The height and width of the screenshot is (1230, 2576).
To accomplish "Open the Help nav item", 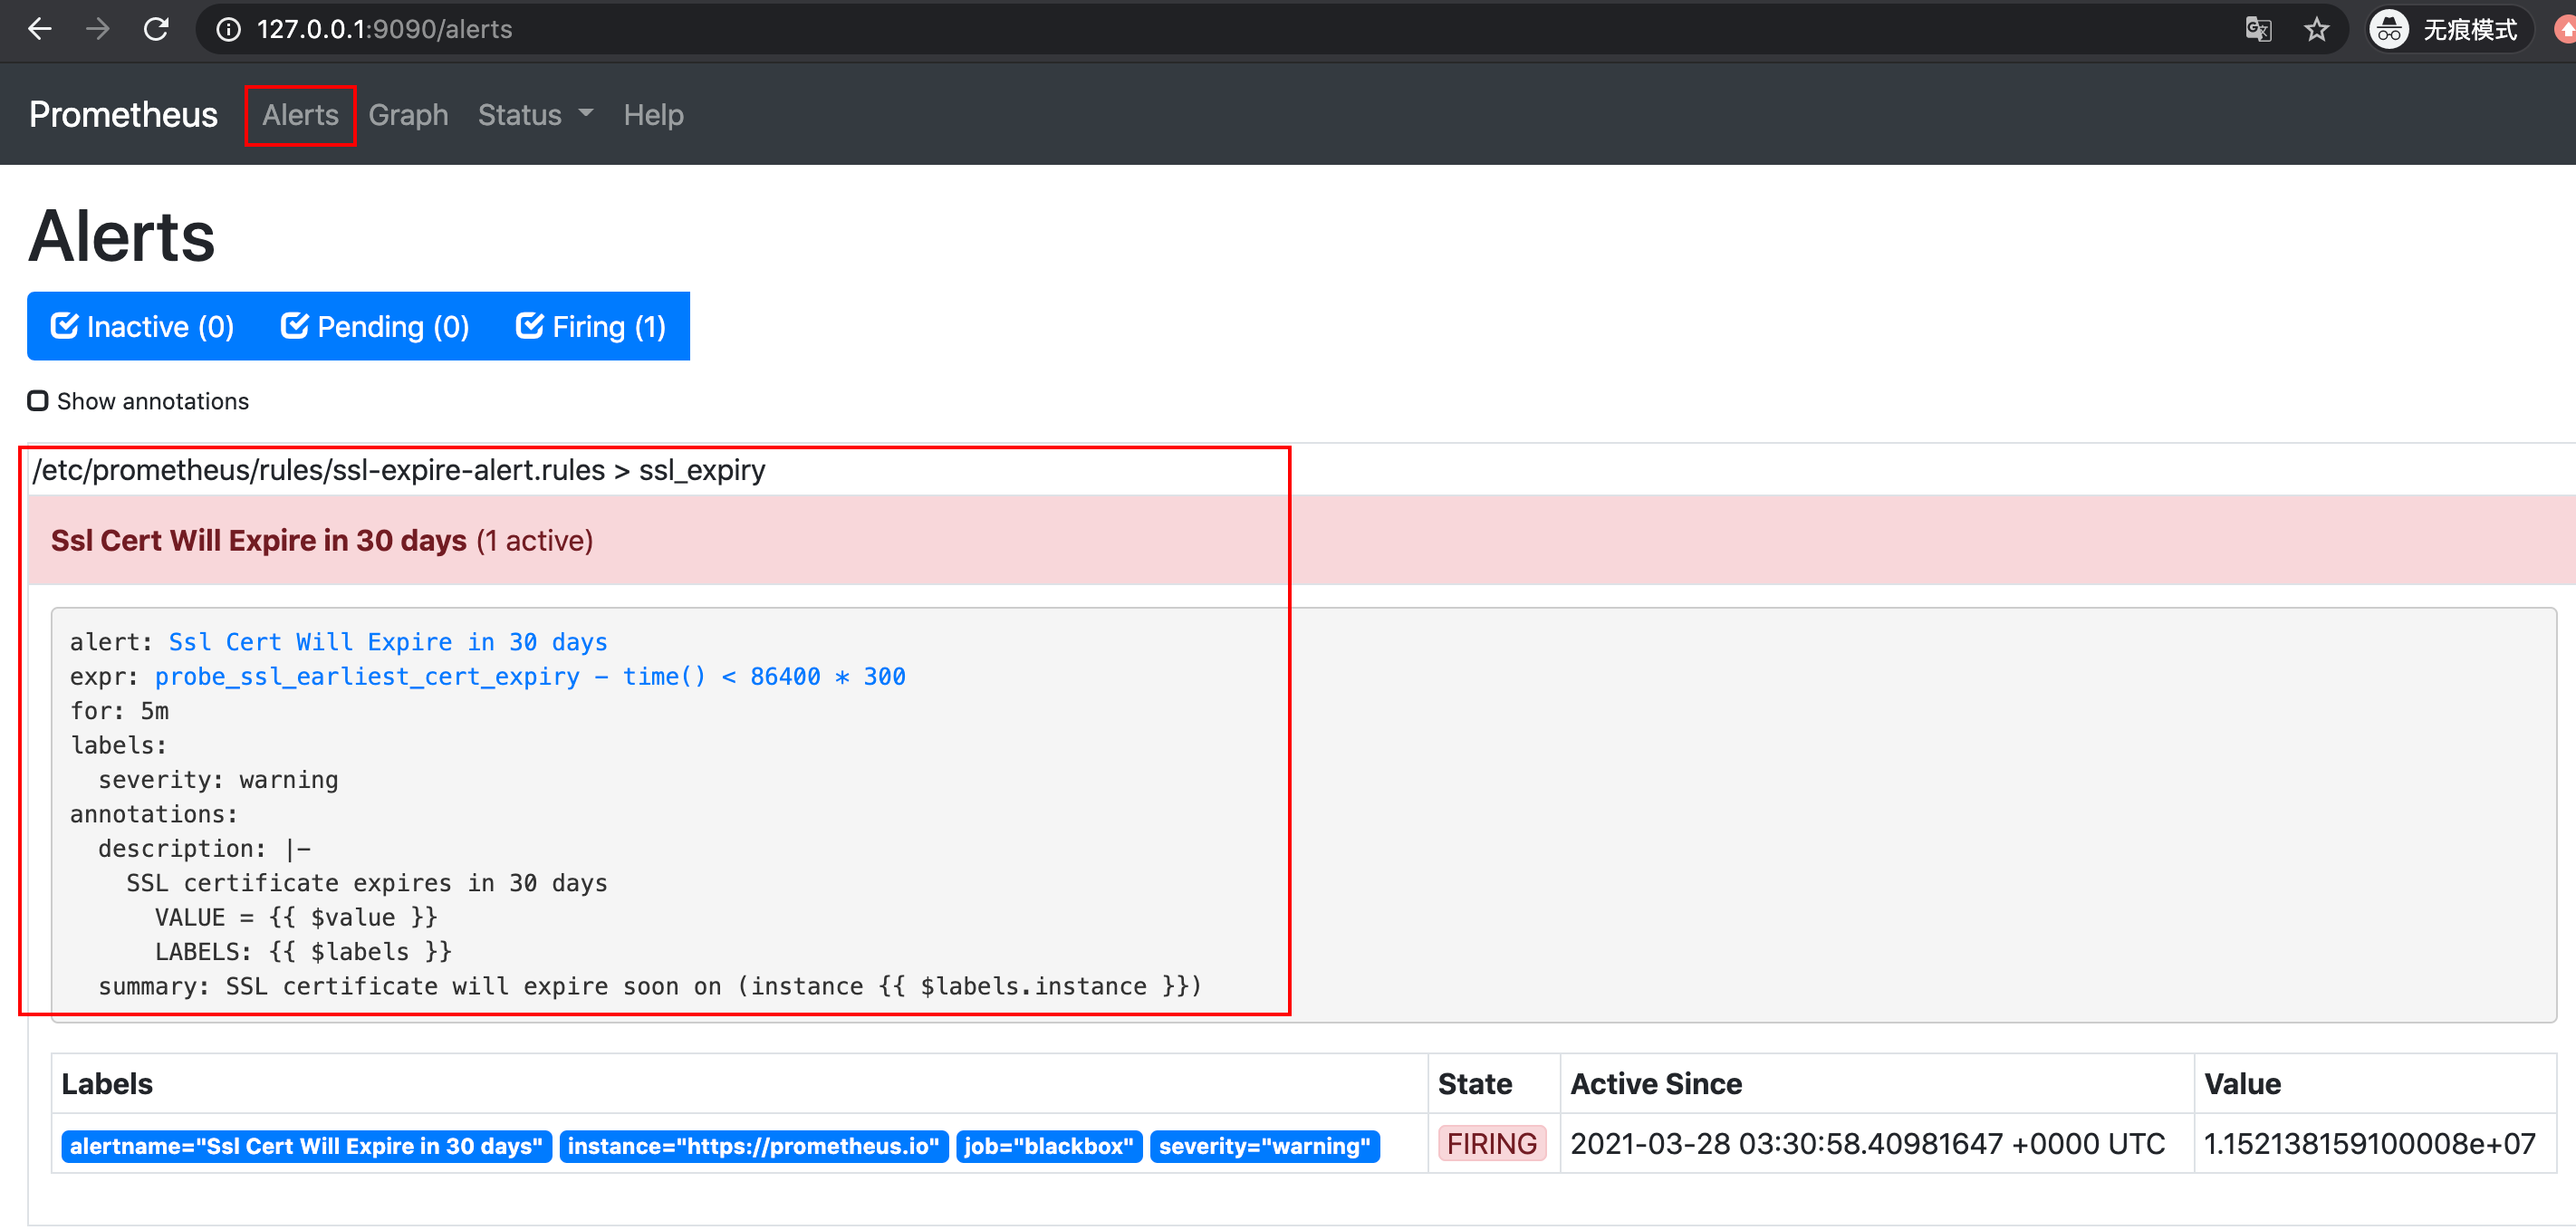I will coord(653,115).
